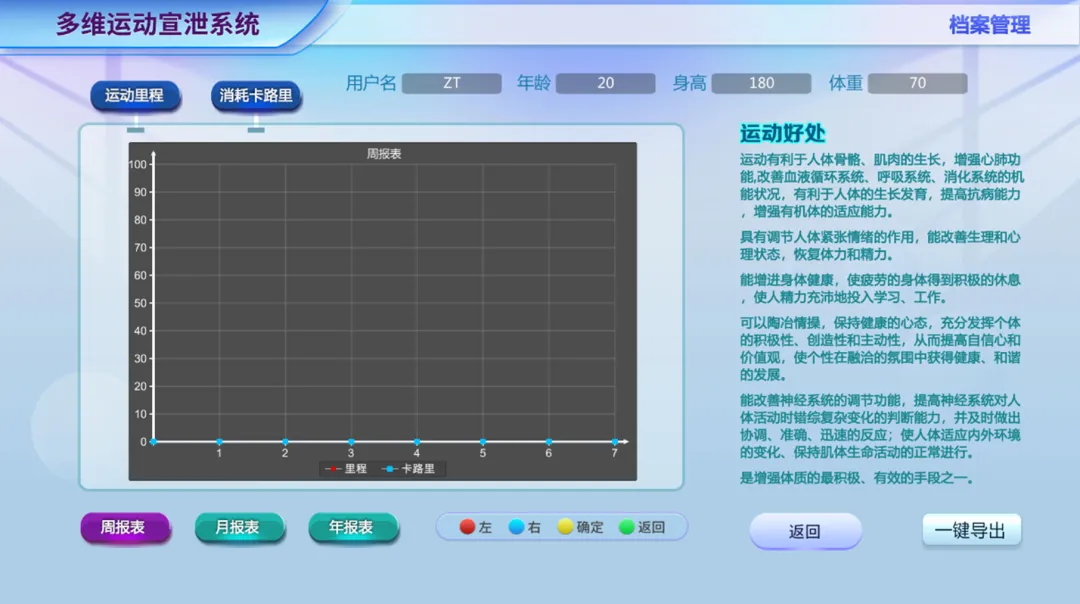
Task: Toggle the 卡路里 series in chart legend
Action: tap(408, 469)
